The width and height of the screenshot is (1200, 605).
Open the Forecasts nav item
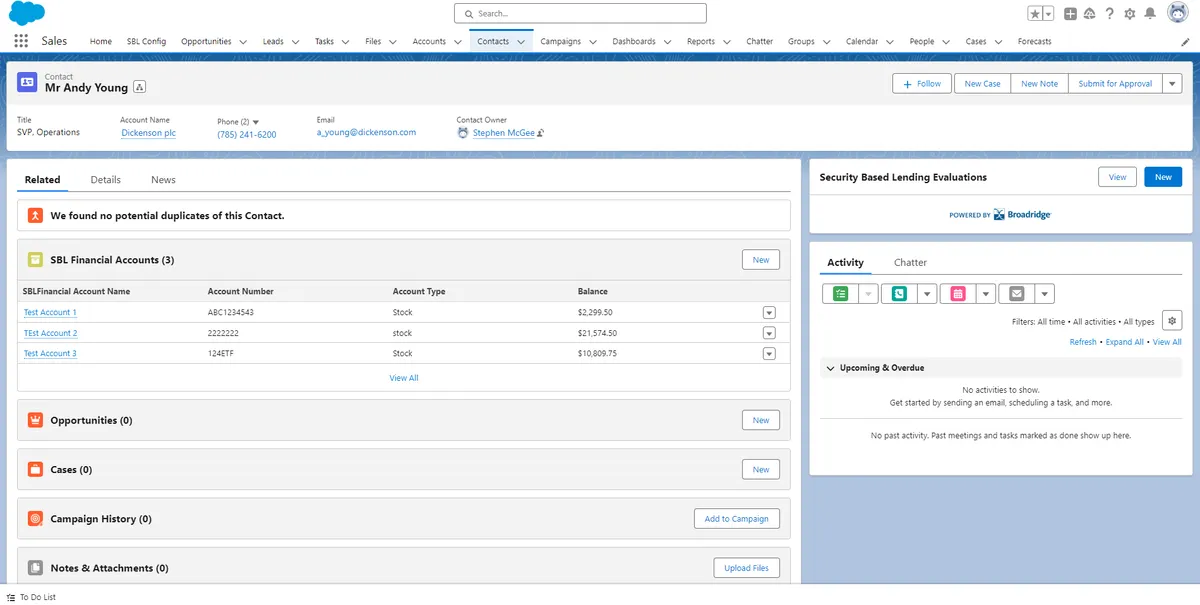1034,41
